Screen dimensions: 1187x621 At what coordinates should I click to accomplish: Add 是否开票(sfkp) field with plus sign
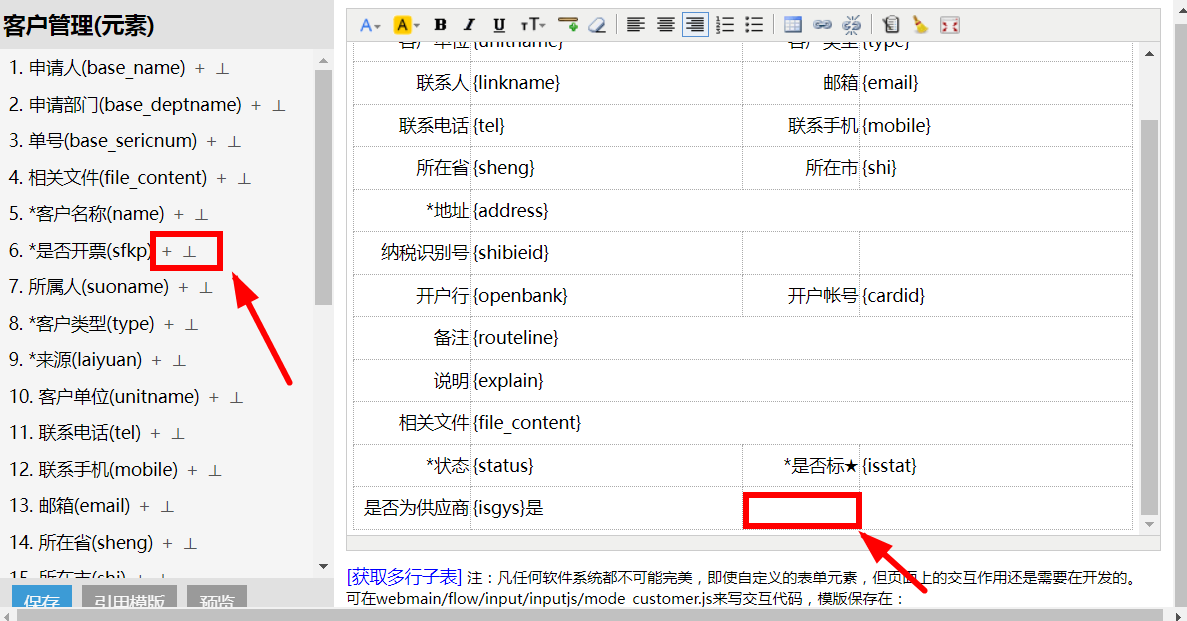(167, 251)
